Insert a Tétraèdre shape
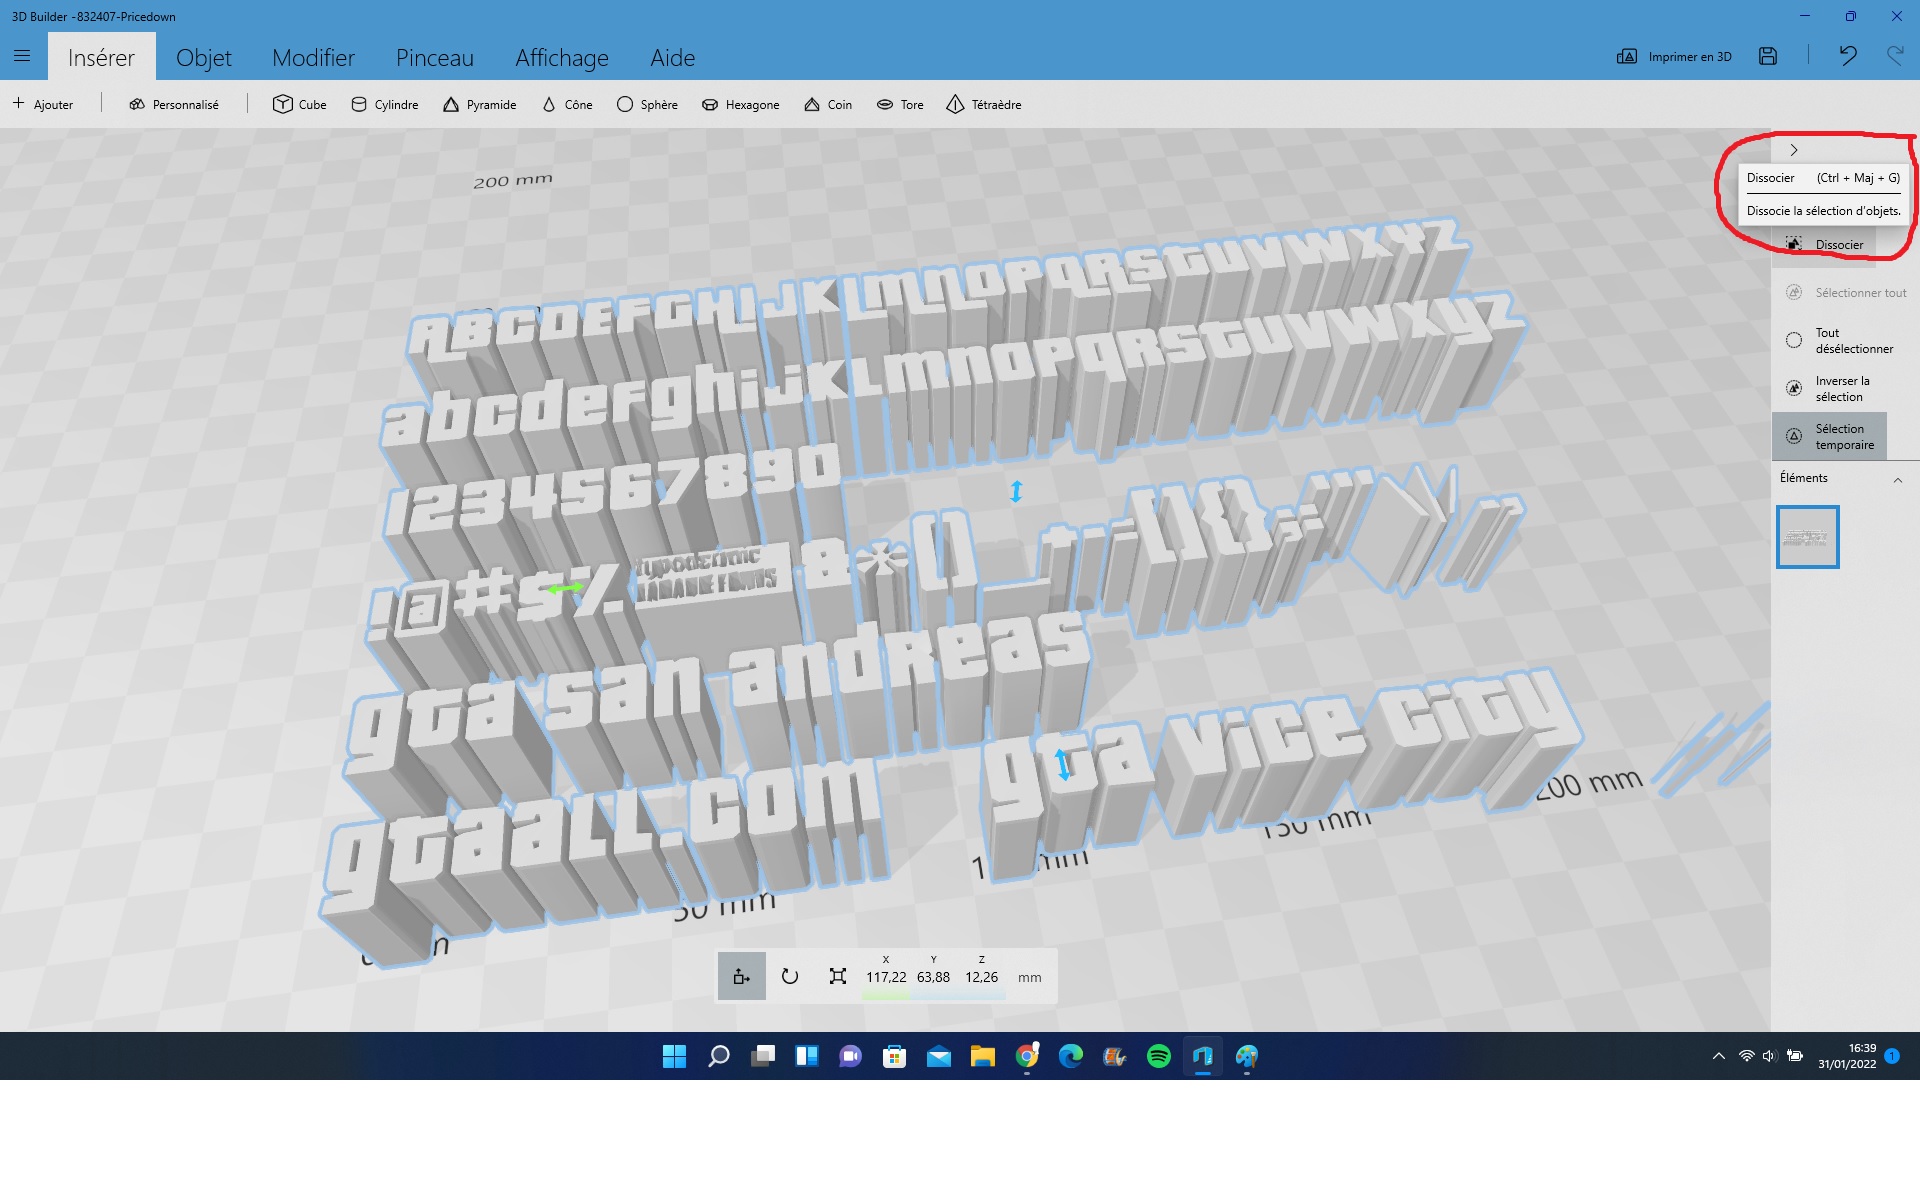 984,104
